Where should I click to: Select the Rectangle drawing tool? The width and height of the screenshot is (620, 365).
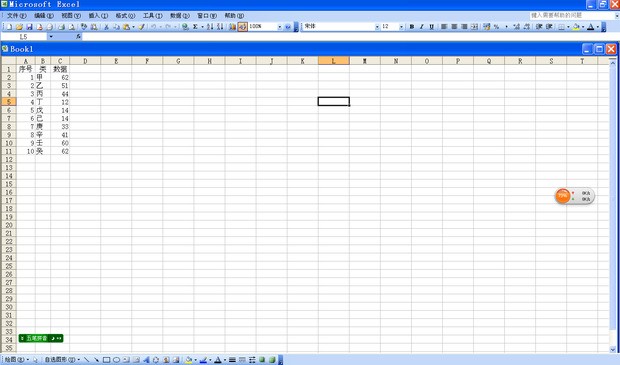[x=106, y=360]
